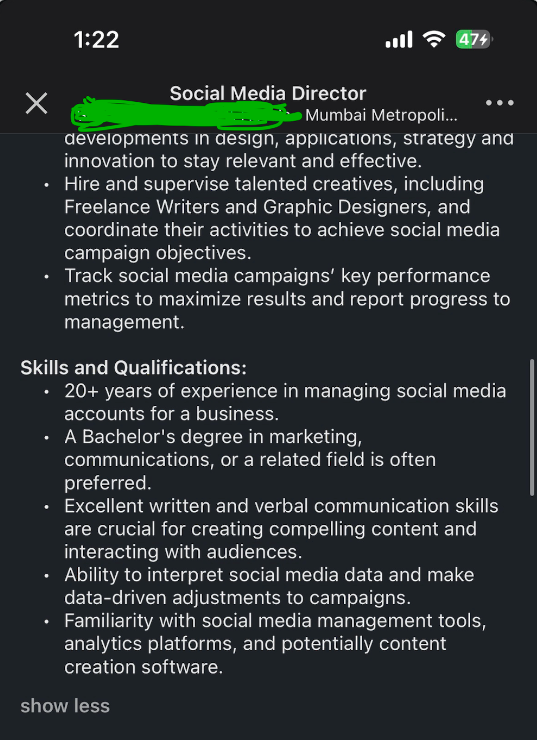Image resolution: width=537 pixels, height=740 pixels.
Task: Tap the green scribbled-out company name
Action: pyautogui.click(x=185, y=114)
